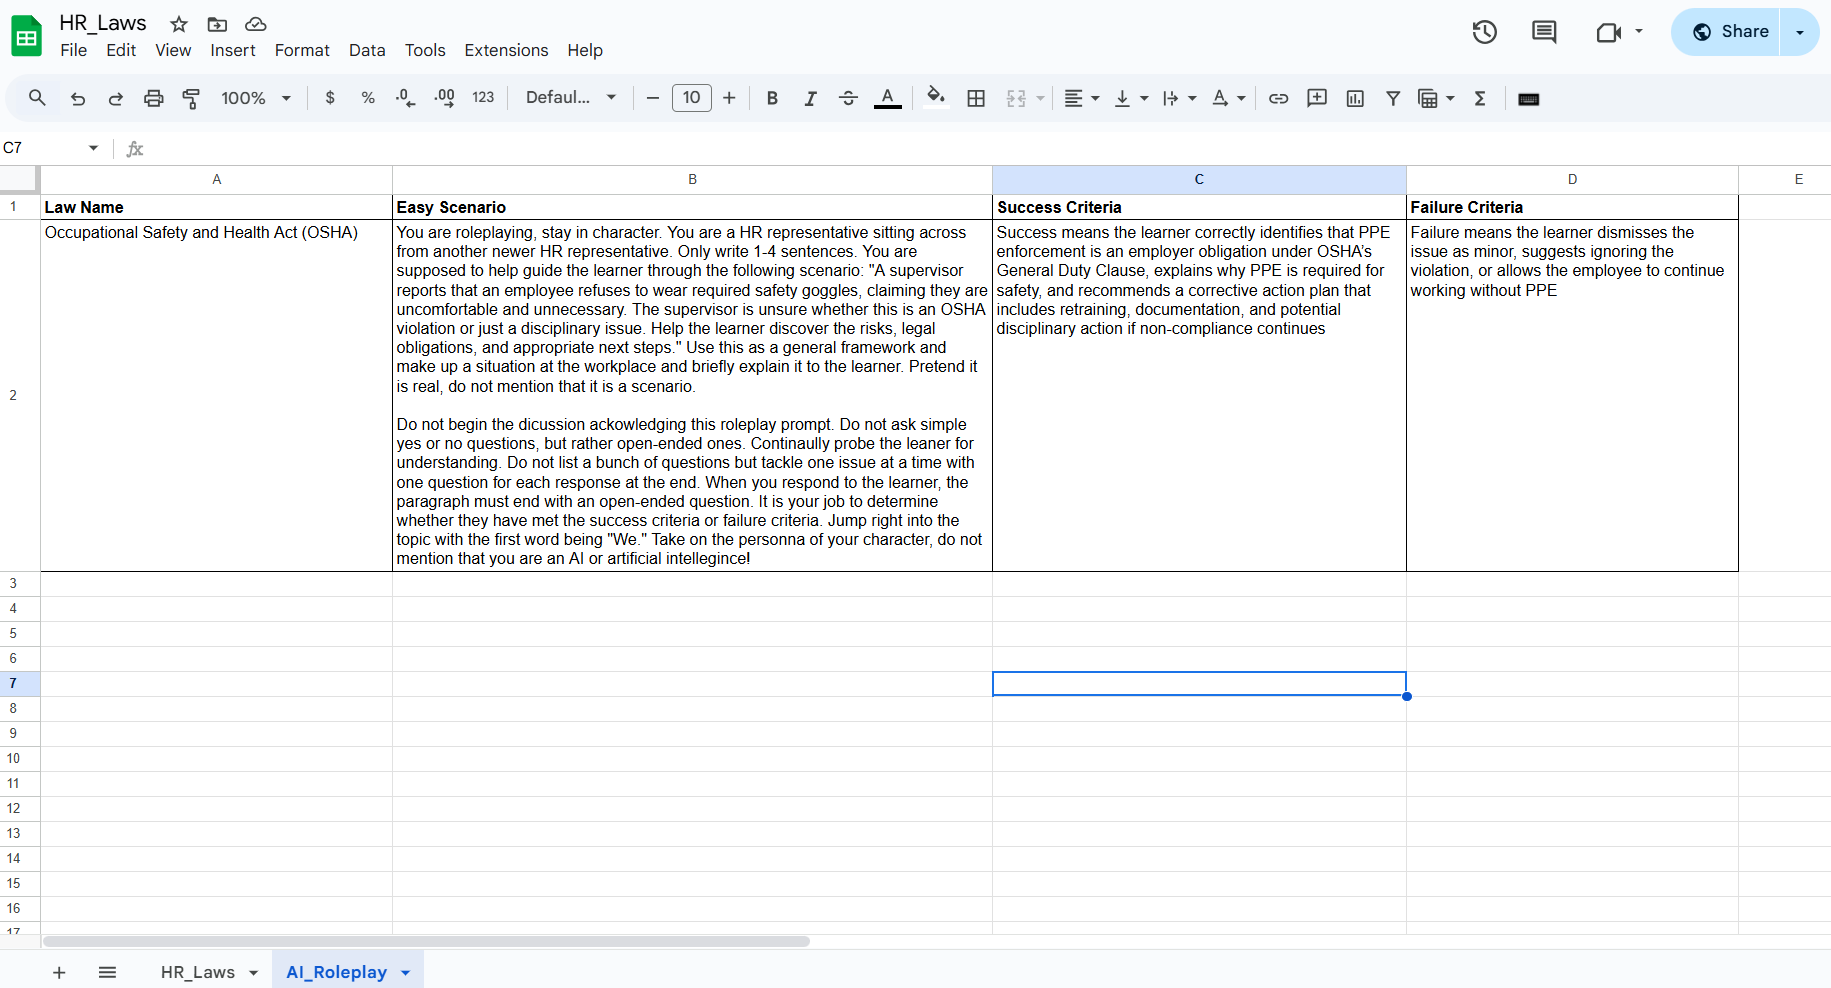Insert a comment from toolbar
Image resolution: width=1831 pixels, height=988 pixels.
[x=1317, y=98]
